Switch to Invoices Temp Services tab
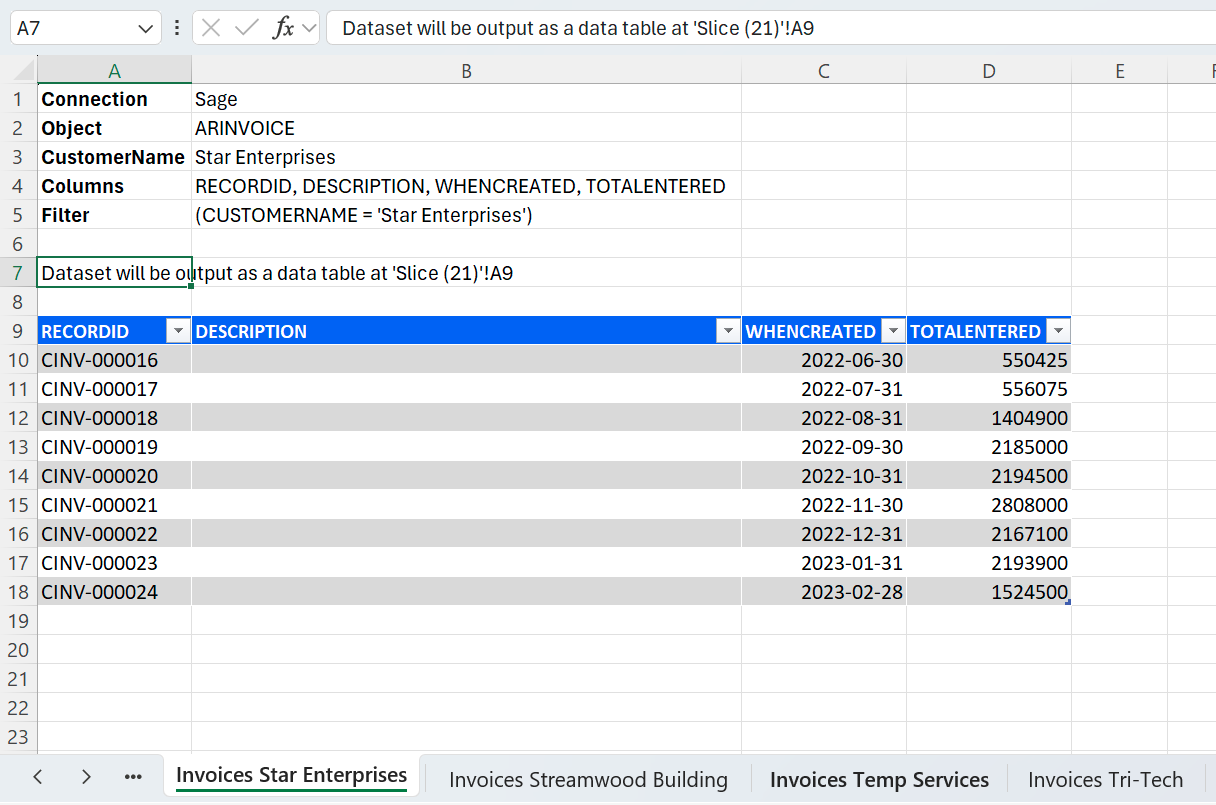The width and height of the screenshot is (1216, 805). click(879, 779)
